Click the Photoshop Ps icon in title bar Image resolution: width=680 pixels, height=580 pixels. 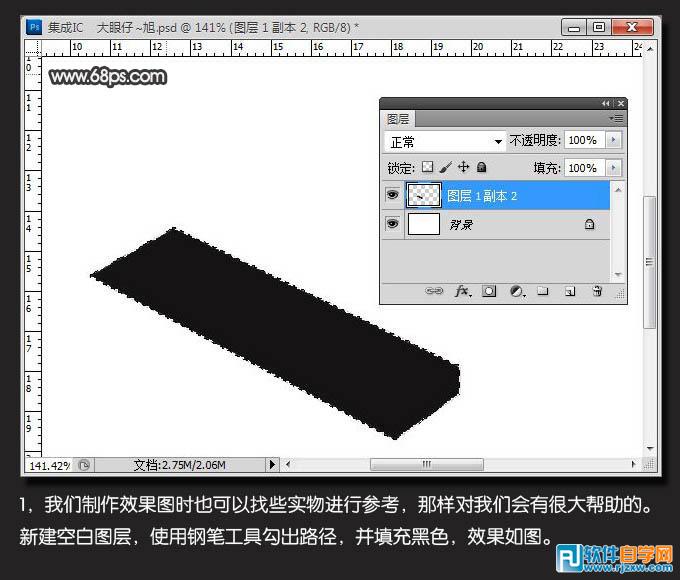34,27
